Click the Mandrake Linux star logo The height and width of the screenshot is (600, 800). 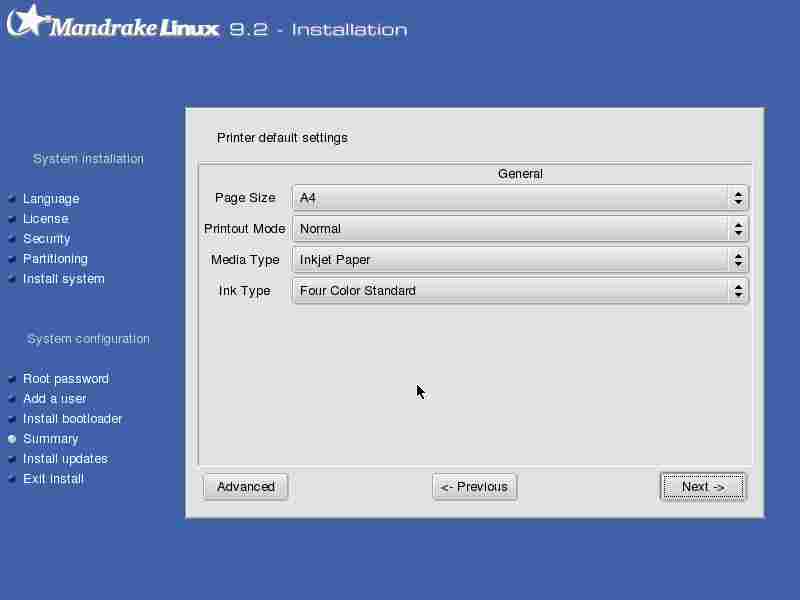[x=27, y=20]
